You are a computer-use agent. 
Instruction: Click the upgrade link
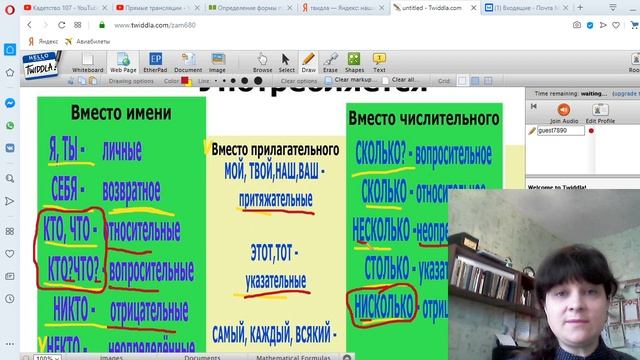point(626,93)
